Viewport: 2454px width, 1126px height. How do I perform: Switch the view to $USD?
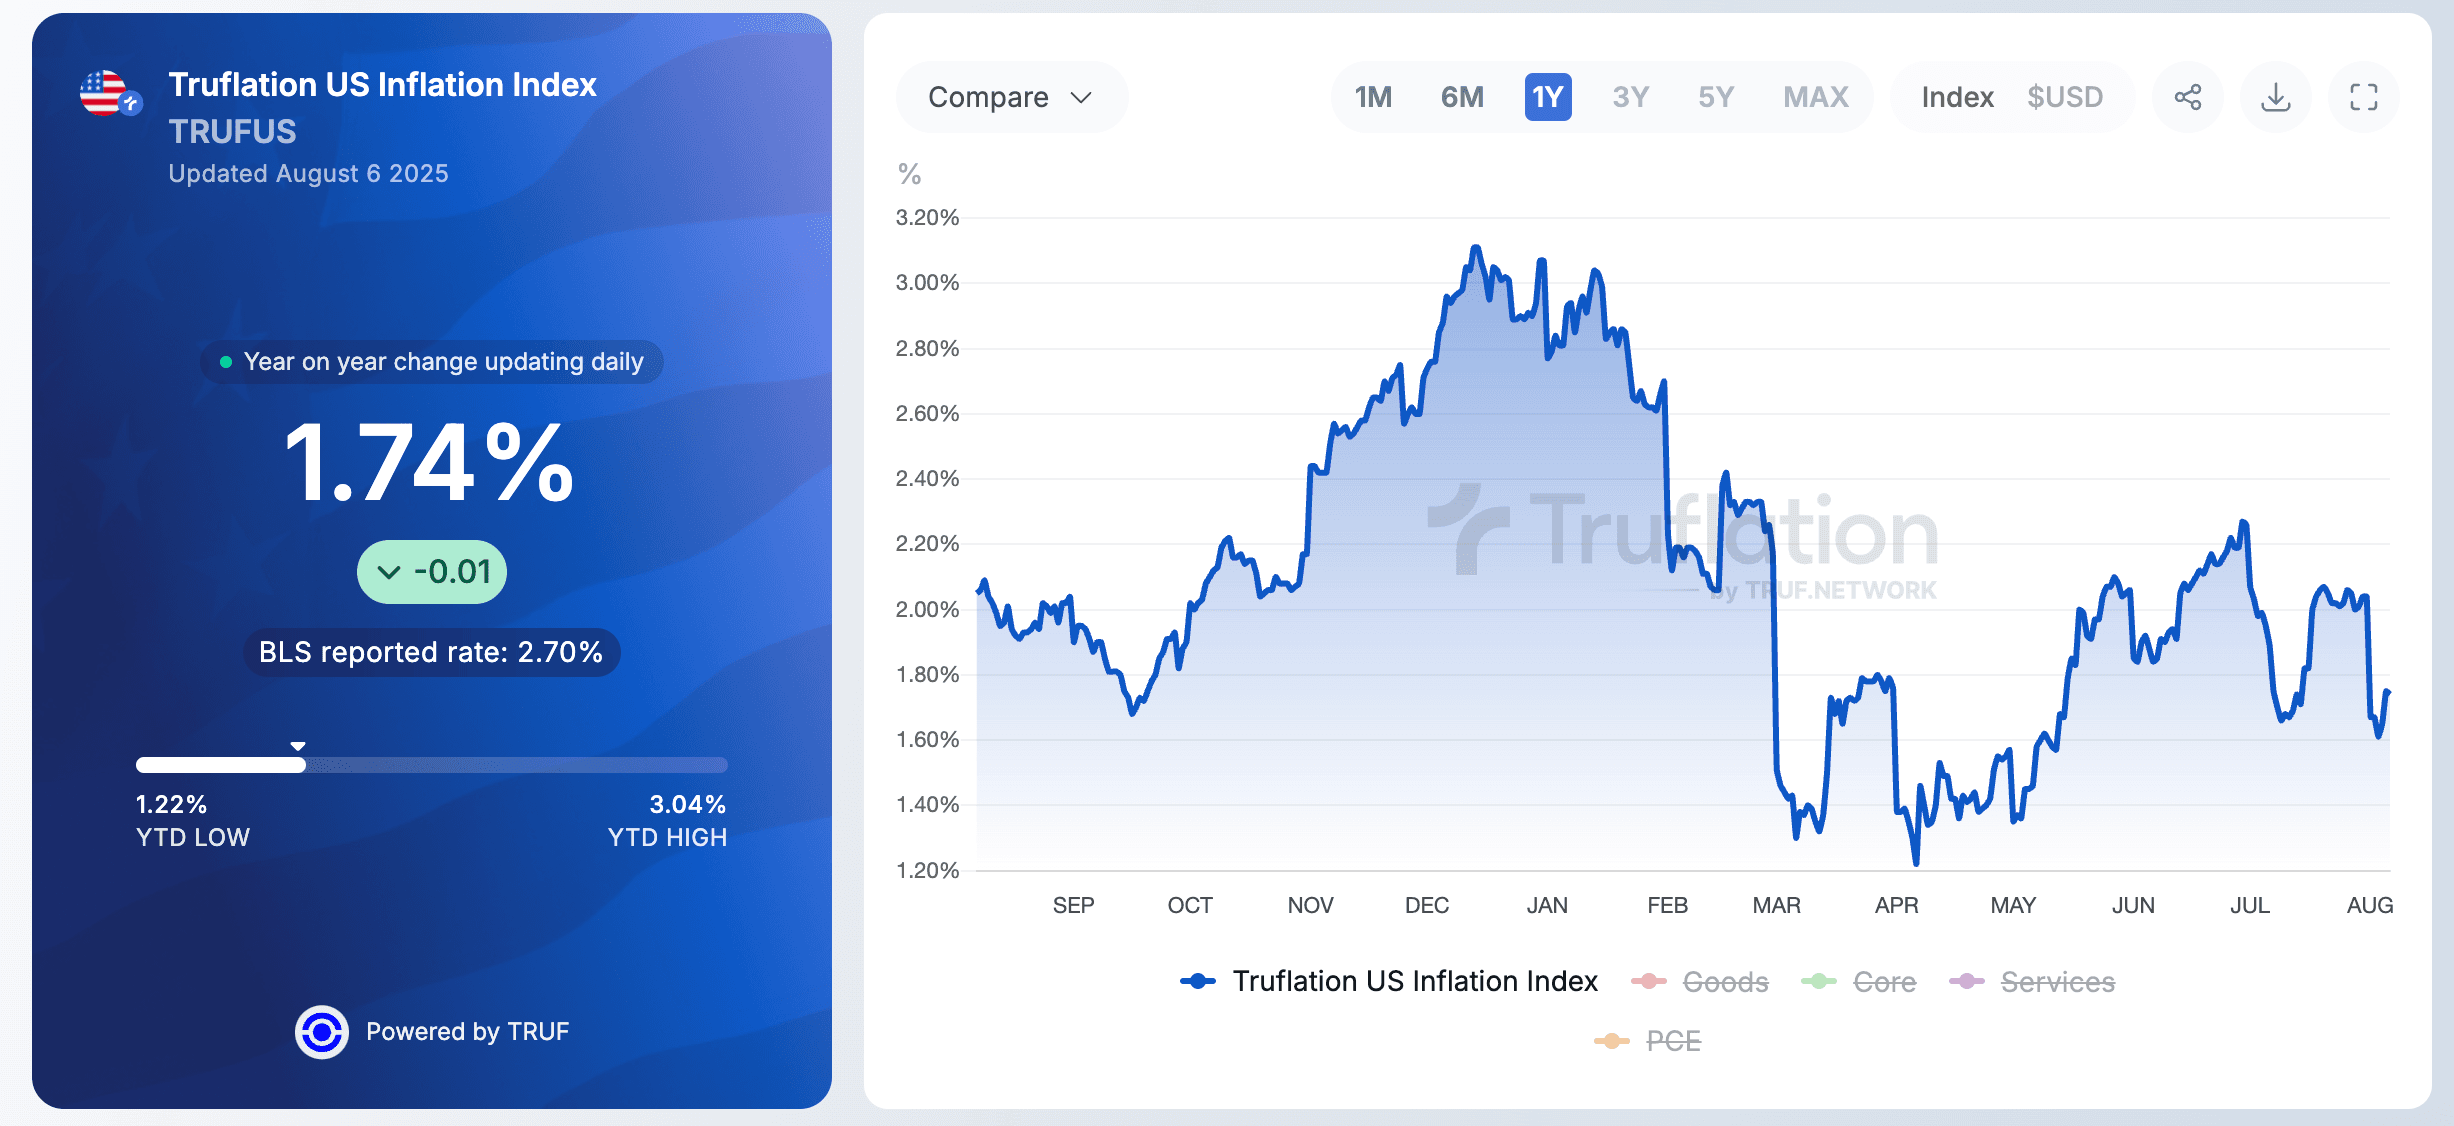pyautogui.click(x=2065, y=97)
